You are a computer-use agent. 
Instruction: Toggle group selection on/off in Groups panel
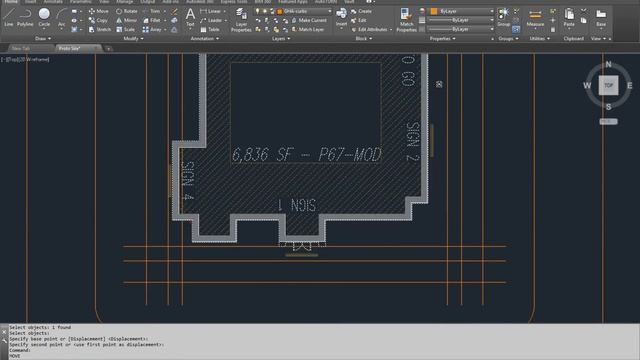pos(516,29)
